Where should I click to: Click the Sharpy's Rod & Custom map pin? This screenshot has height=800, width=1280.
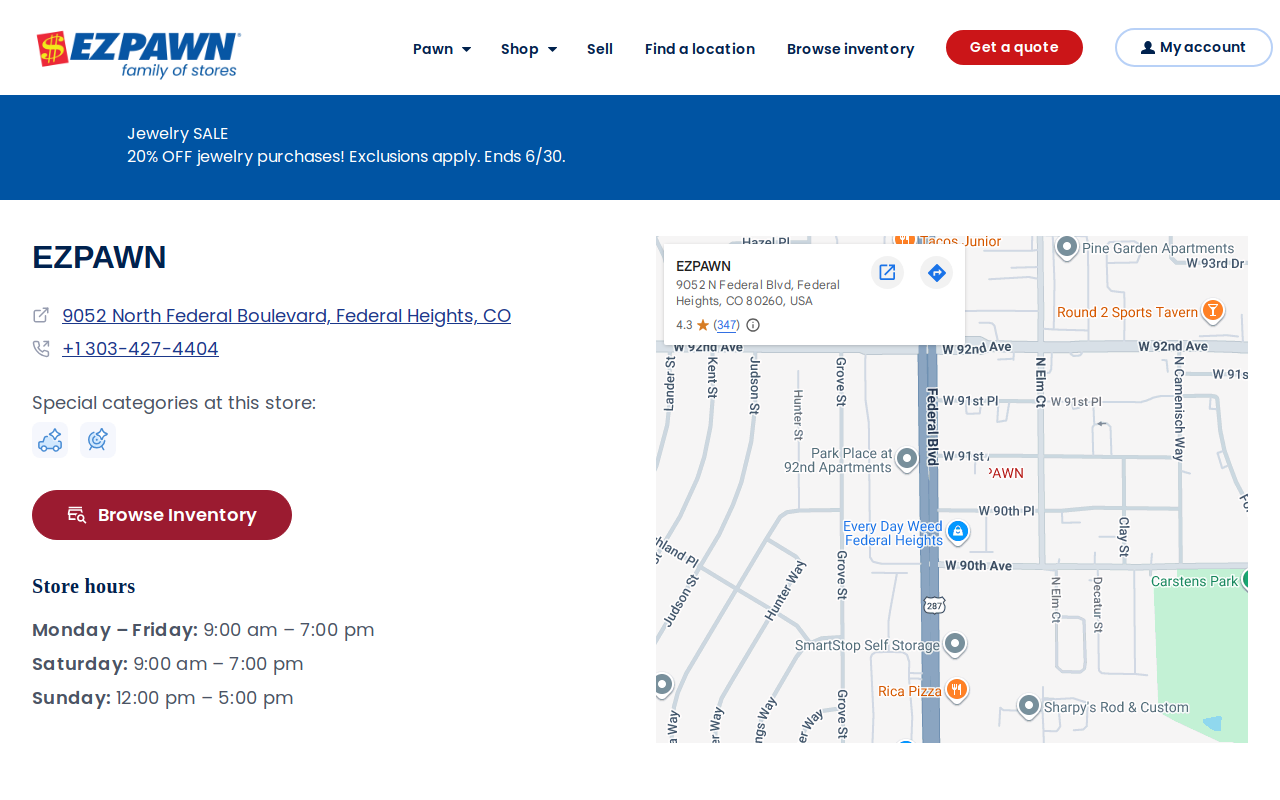point(1029,706)
